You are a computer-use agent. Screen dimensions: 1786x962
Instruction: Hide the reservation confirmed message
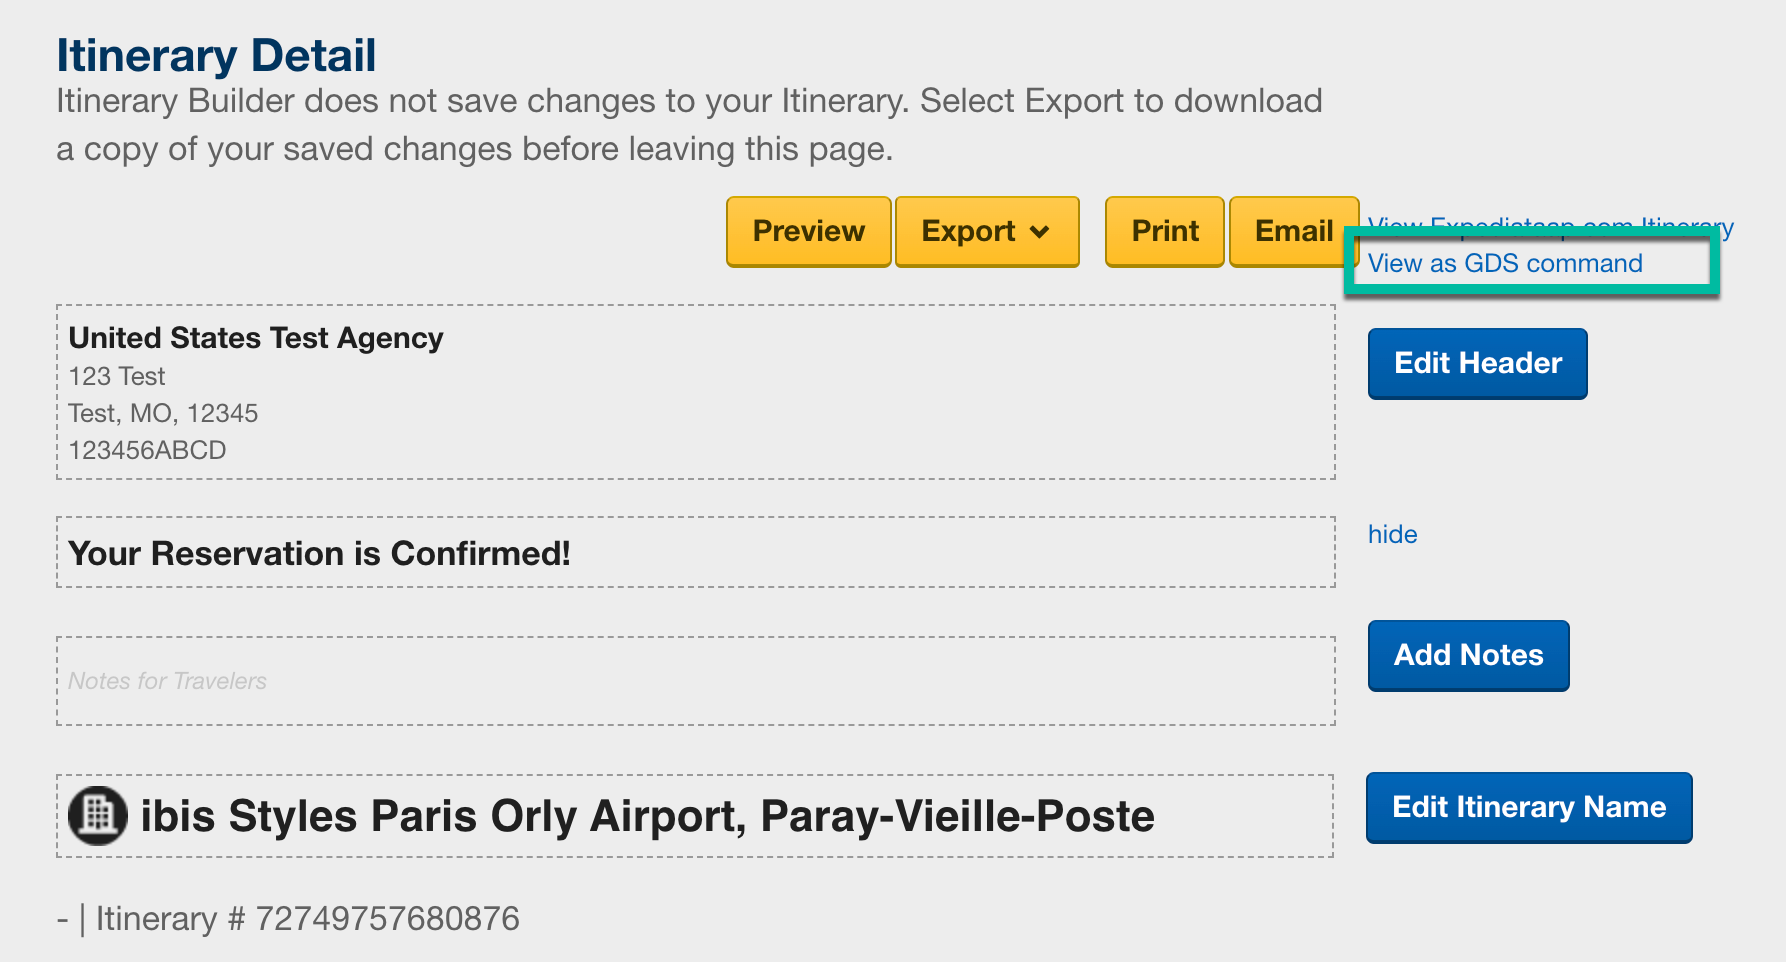(x=1392, y=534)
